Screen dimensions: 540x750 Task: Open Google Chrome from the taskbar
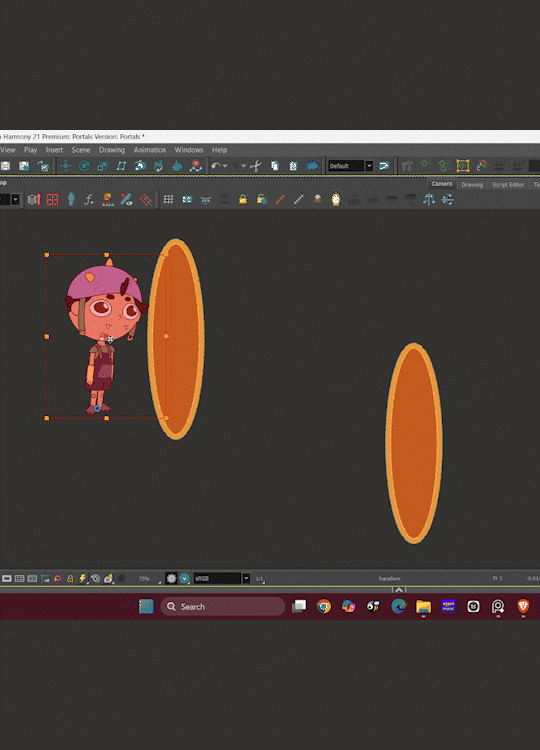coord(324,607)
